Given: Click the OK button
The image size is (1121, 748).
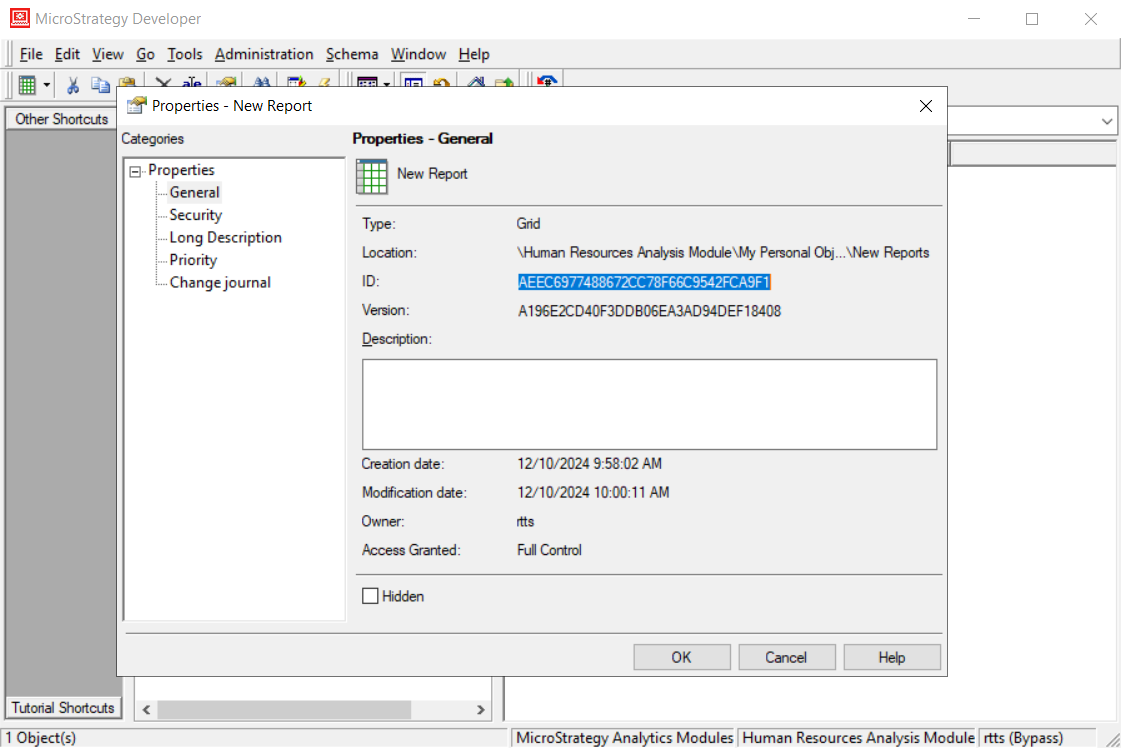Looking at the screenshot, I should pos(681,657).
